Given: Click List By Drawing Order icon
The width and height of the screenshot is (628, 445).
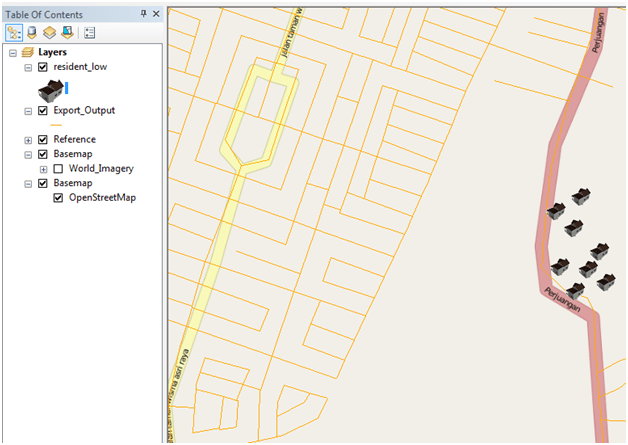Looking at the screenshot, I should 14,32.
